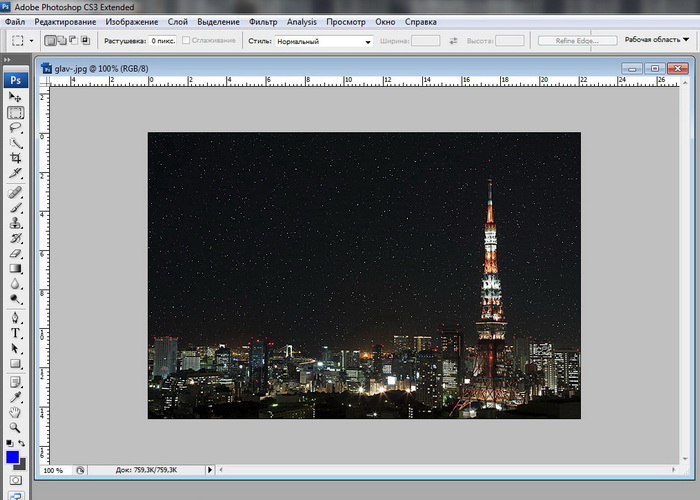Click the blue foreground color swatch
The width and height of the screenshot is (700, 500).
click(x=12, y=457)
